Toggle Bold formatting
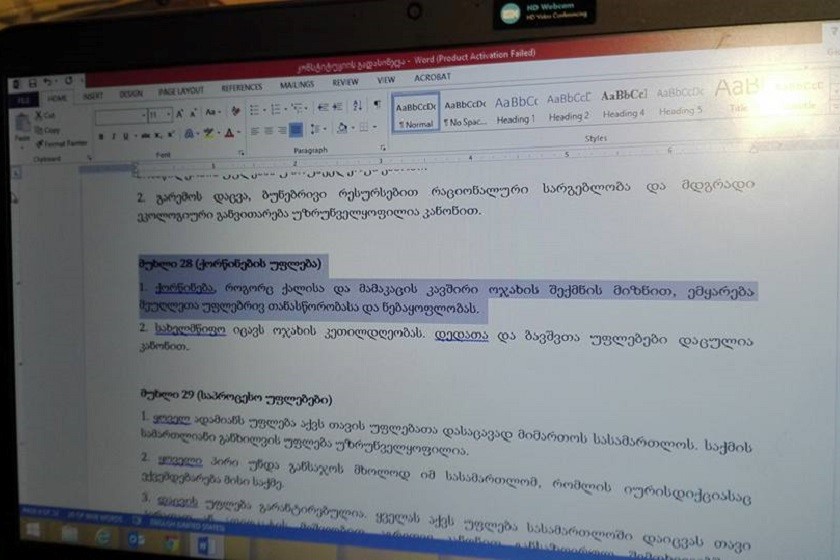The height and width of the screenshot is (560, 840). [101, 136]
